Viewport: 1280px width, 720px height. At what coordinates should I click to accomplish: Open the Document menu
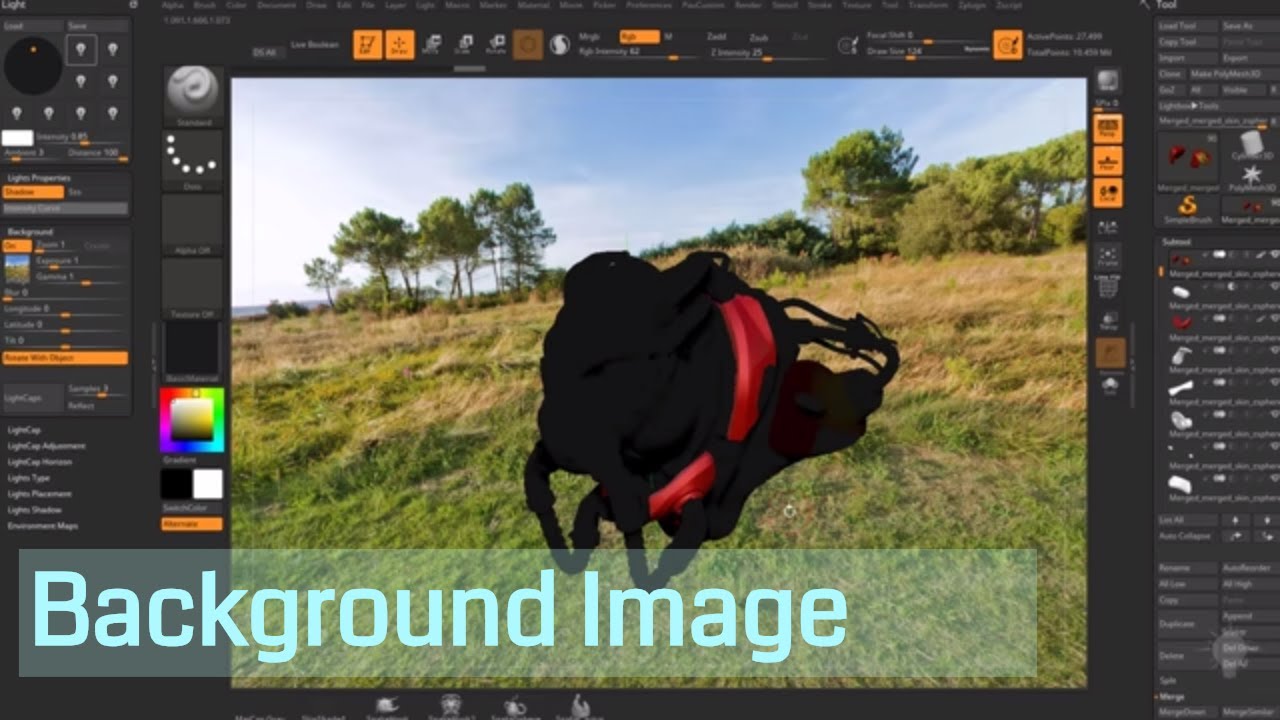277,5
